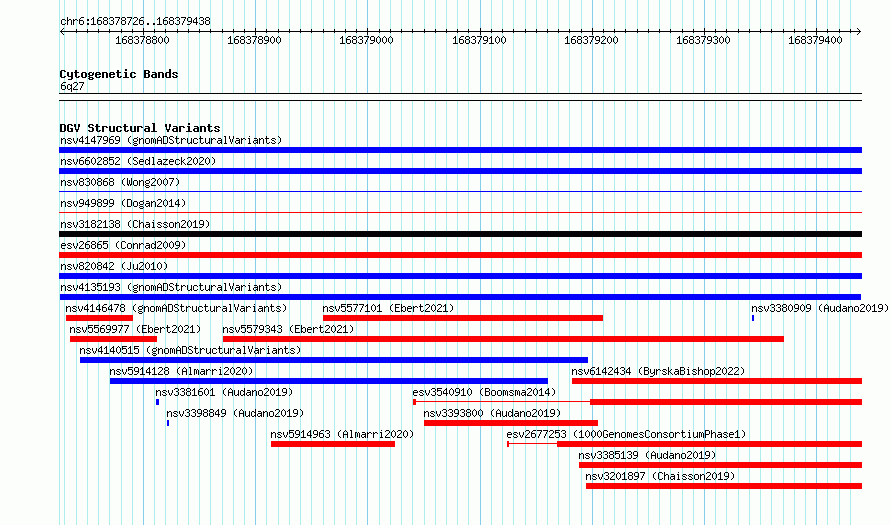890x525 pixels.
Task: Click nsv3393800 (Audano2019) variant label
Action: point(492,413)
